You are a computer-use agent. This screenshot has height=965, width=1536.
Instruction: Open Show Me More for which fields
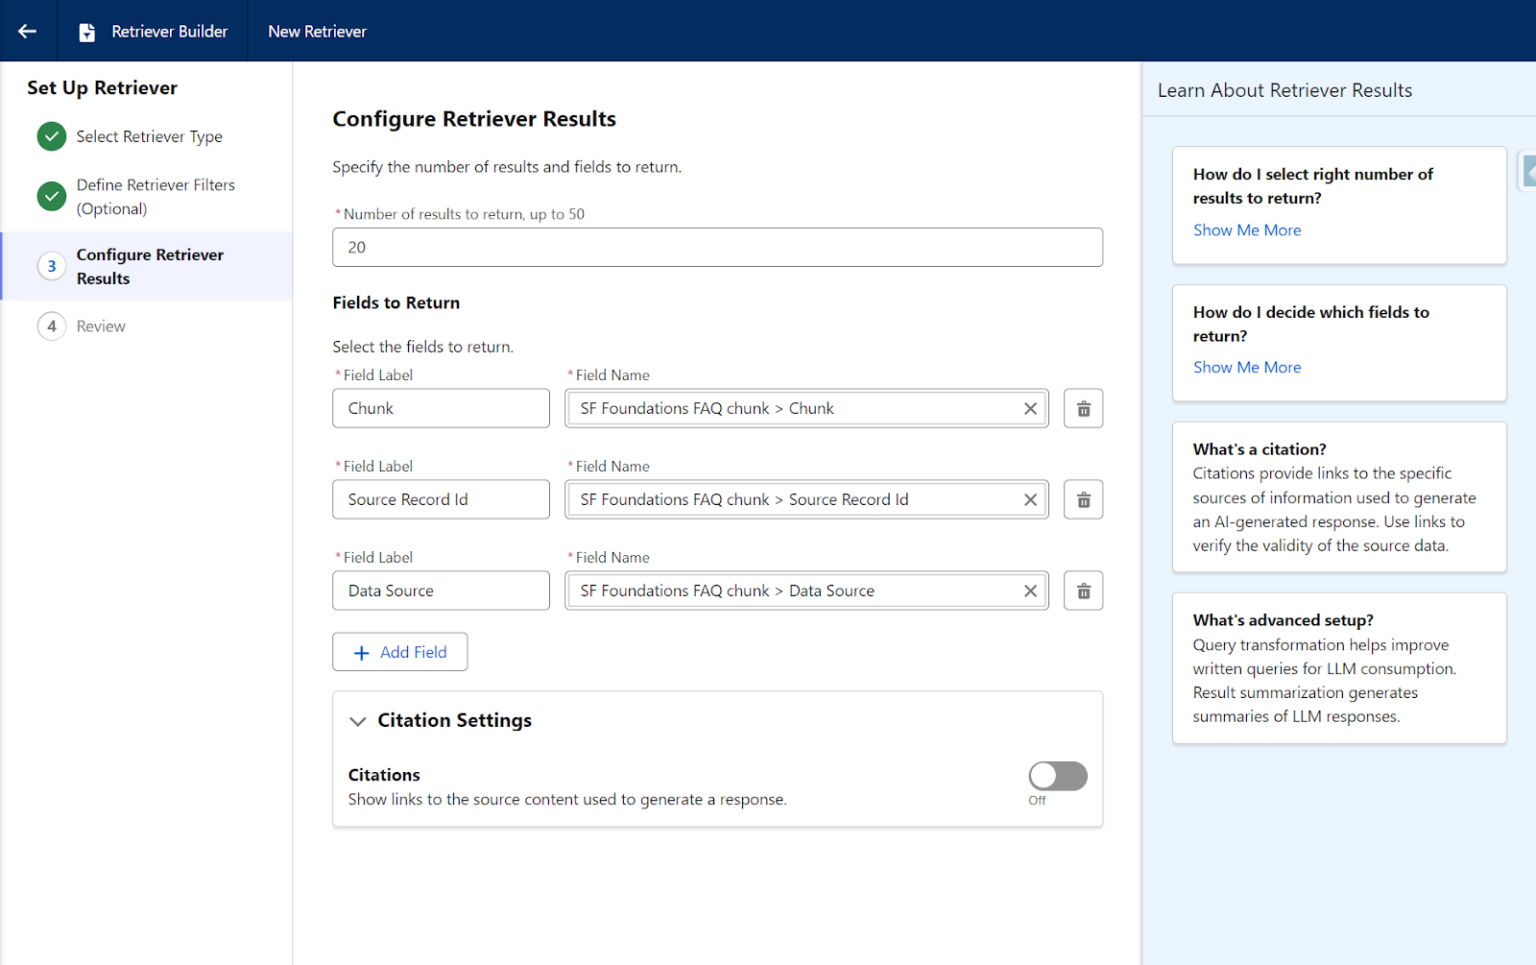pyautogui.click(x=1247, y=367)
